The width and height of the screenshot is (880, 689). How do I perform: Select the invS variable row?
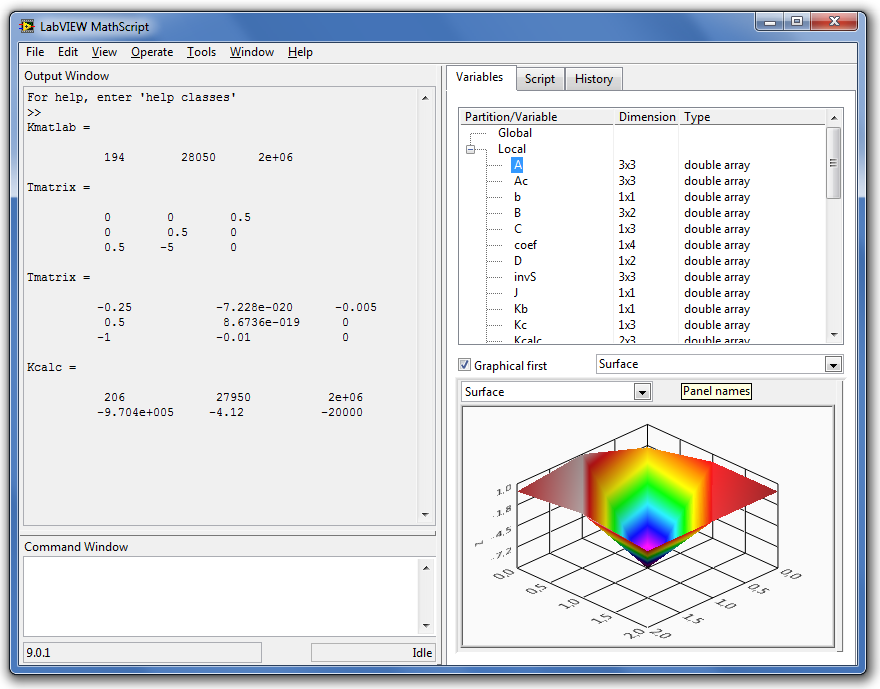[x=525, y=277]
